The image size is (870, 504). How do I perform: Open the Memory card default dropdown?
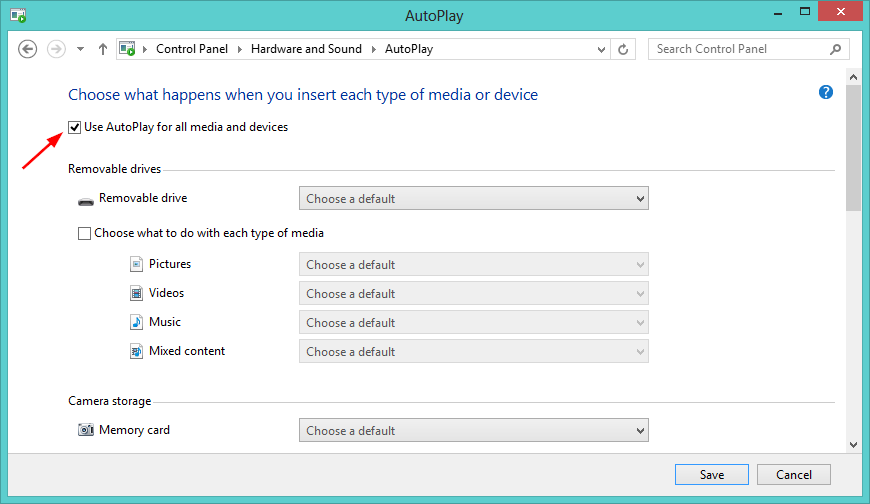[x=473, y=431]
